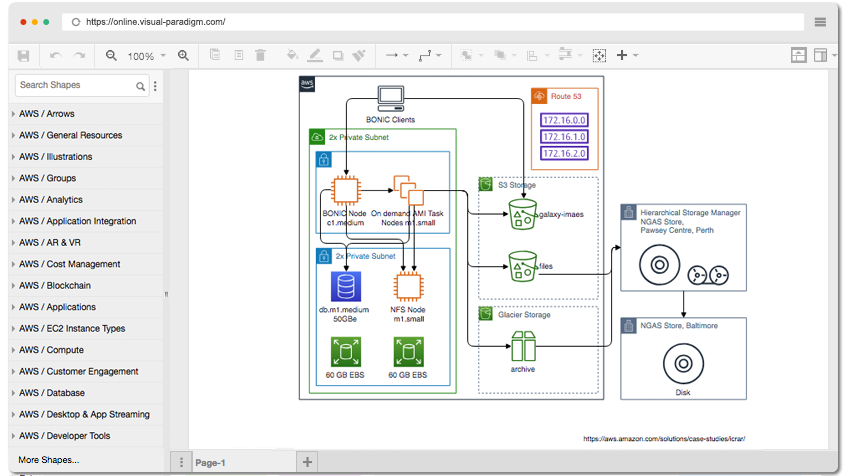Switch to the Page-1 tab
Viewport: 848px width, 476px height.
tap(210, 463)
